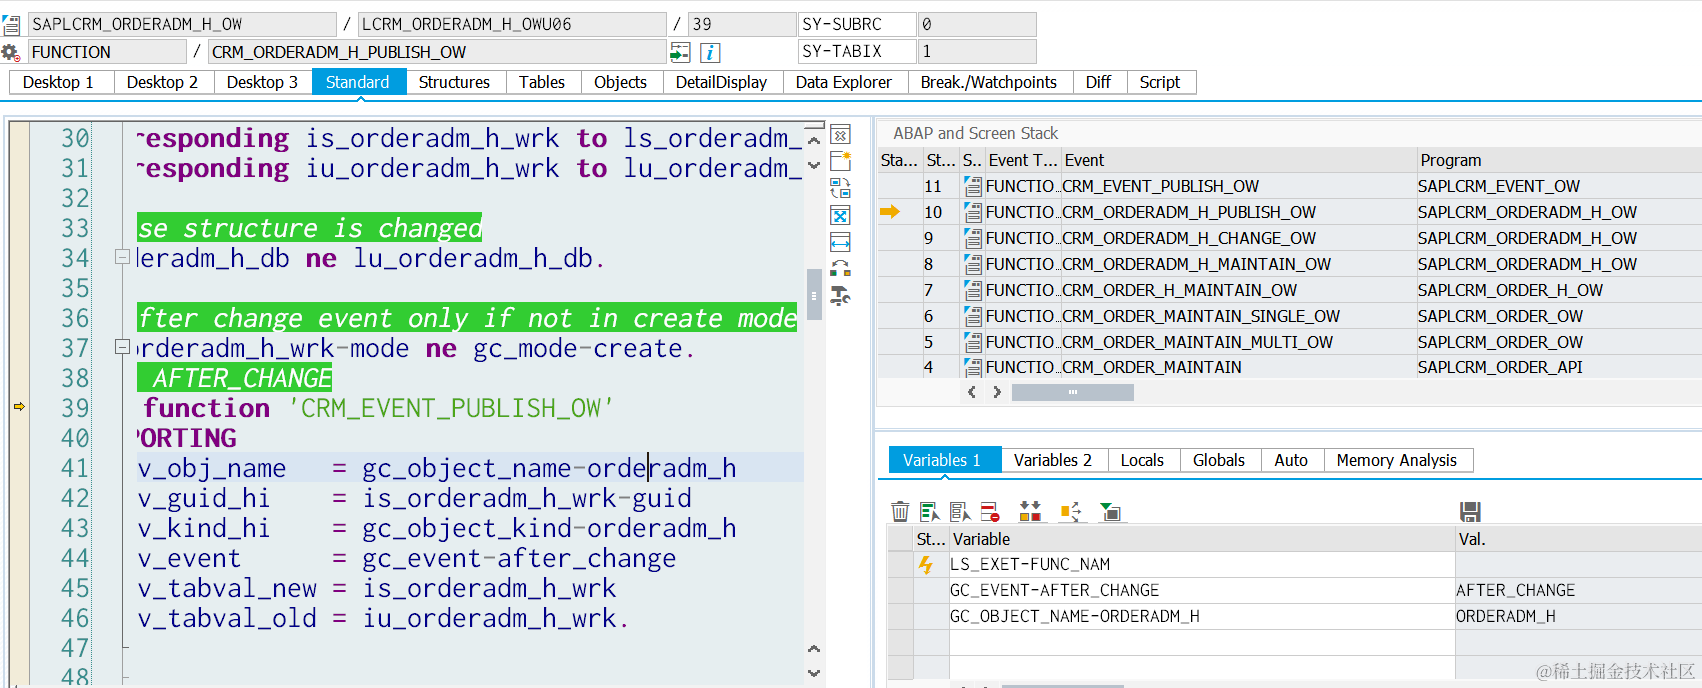Click the full screen tool icon
Image resolution: width=1702 pixels, height=688 pixels.
[840, 215]
